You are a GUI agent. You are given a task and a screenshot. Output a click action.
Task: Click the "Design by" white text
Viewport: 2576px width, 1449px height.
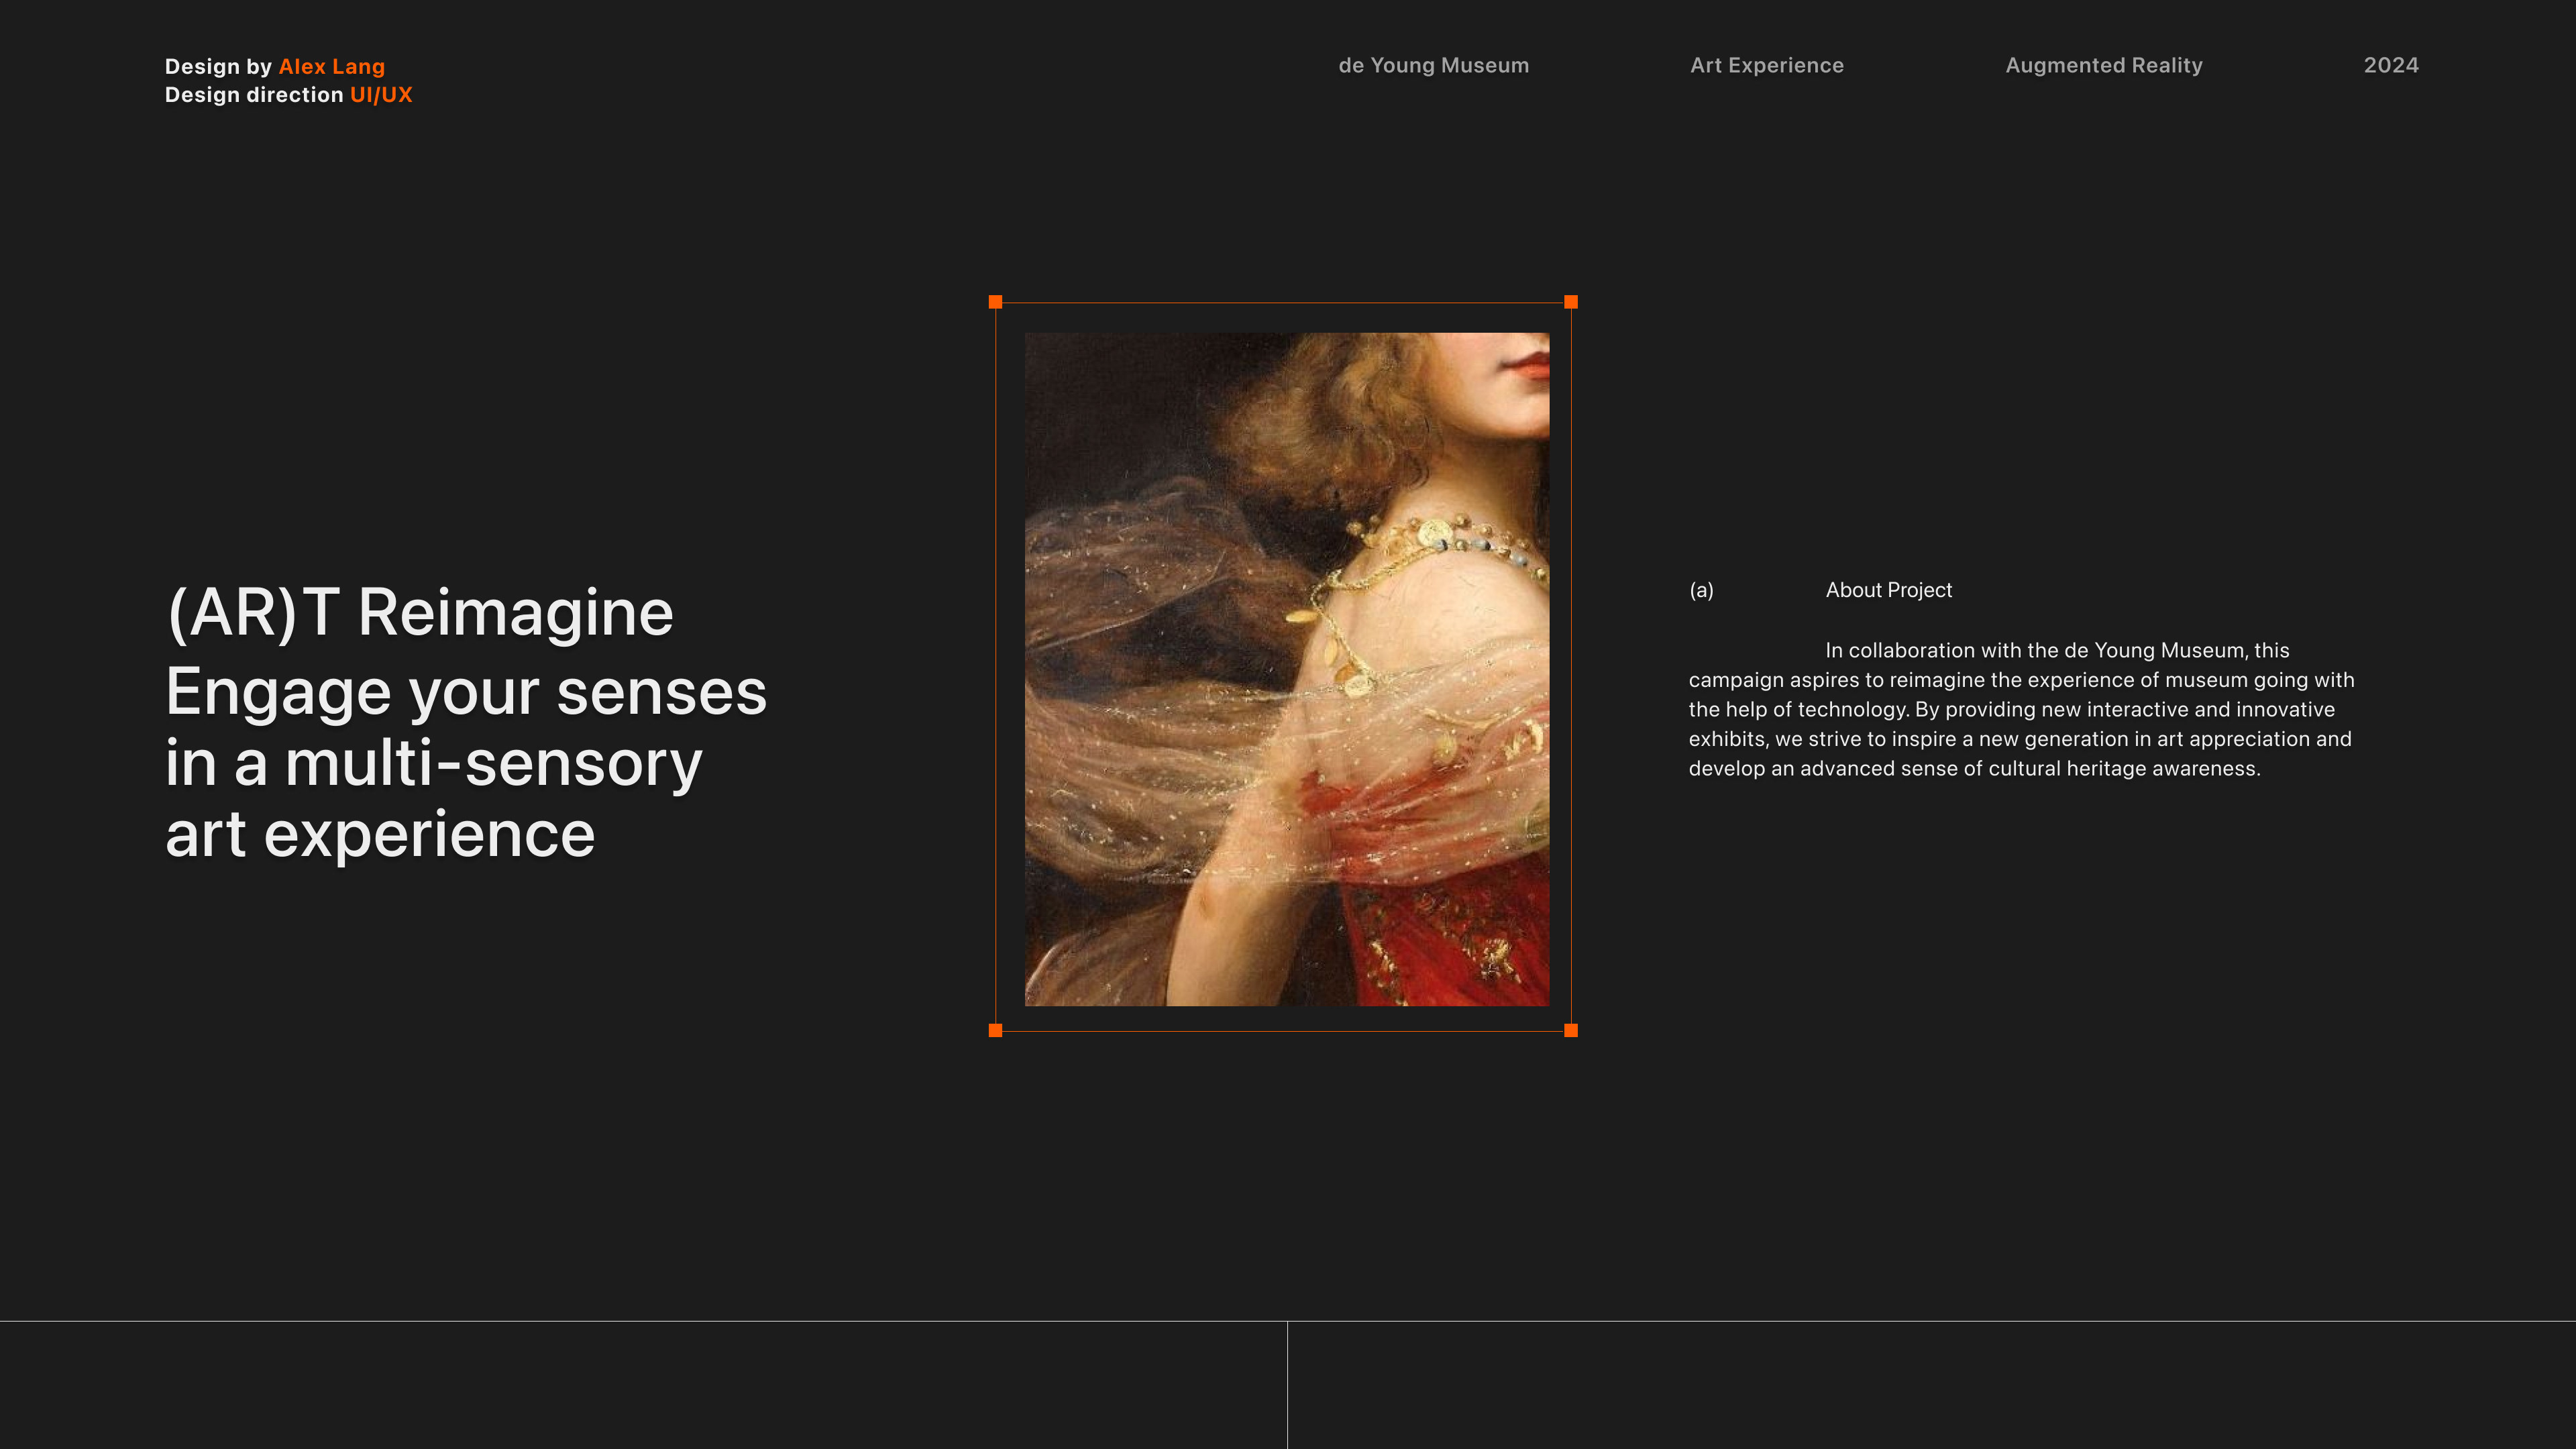(218, 66)
